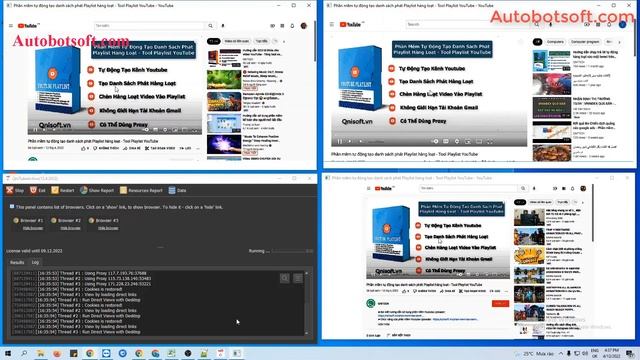Open the more actions ellipsis in the top-left window
The height and width of the screenshot is (360, 640).
click(198, 148)
